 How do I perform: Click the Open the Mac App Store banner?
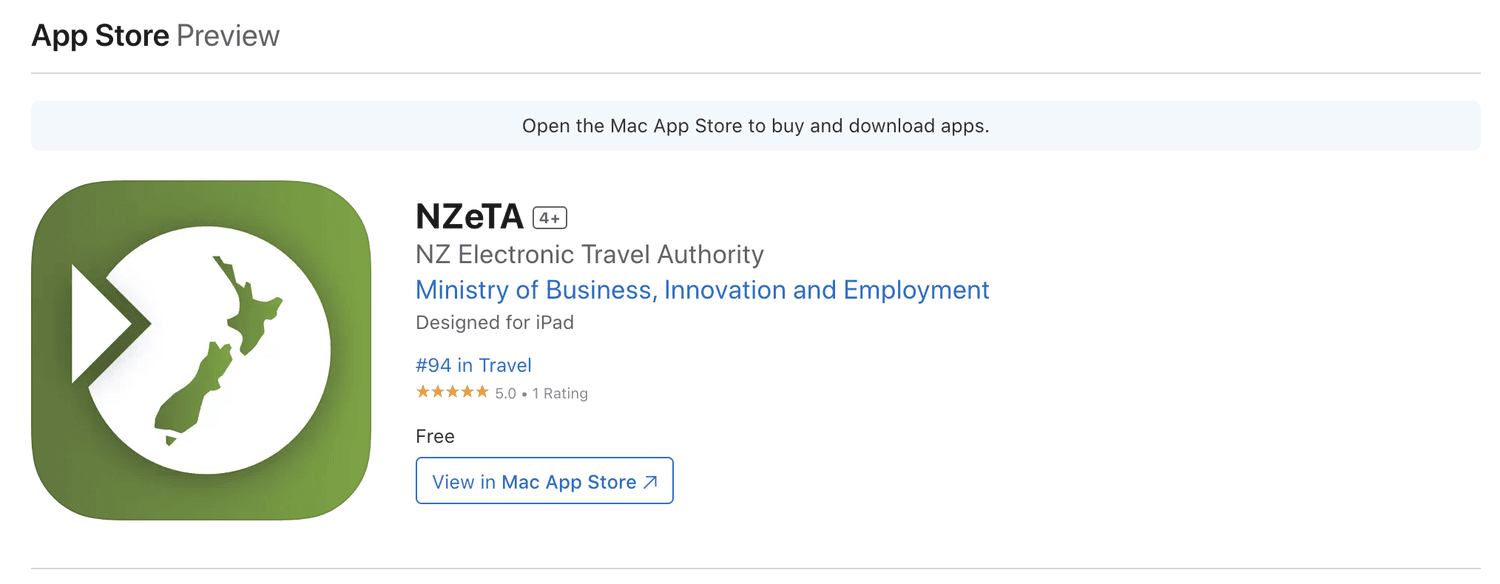[756, 126]
